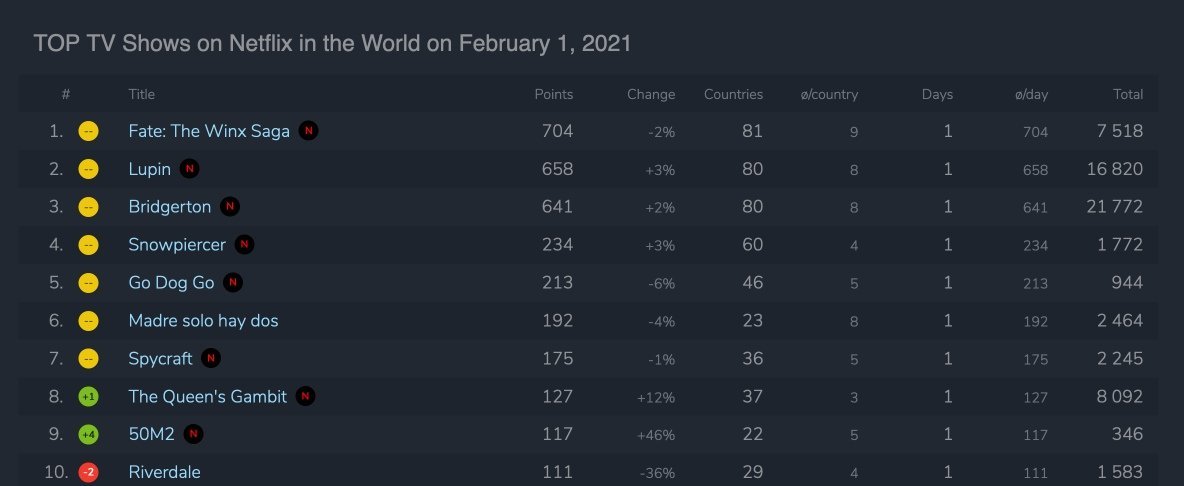
Task: Sort the table by Points column header
Action: [x=554, y=95]
